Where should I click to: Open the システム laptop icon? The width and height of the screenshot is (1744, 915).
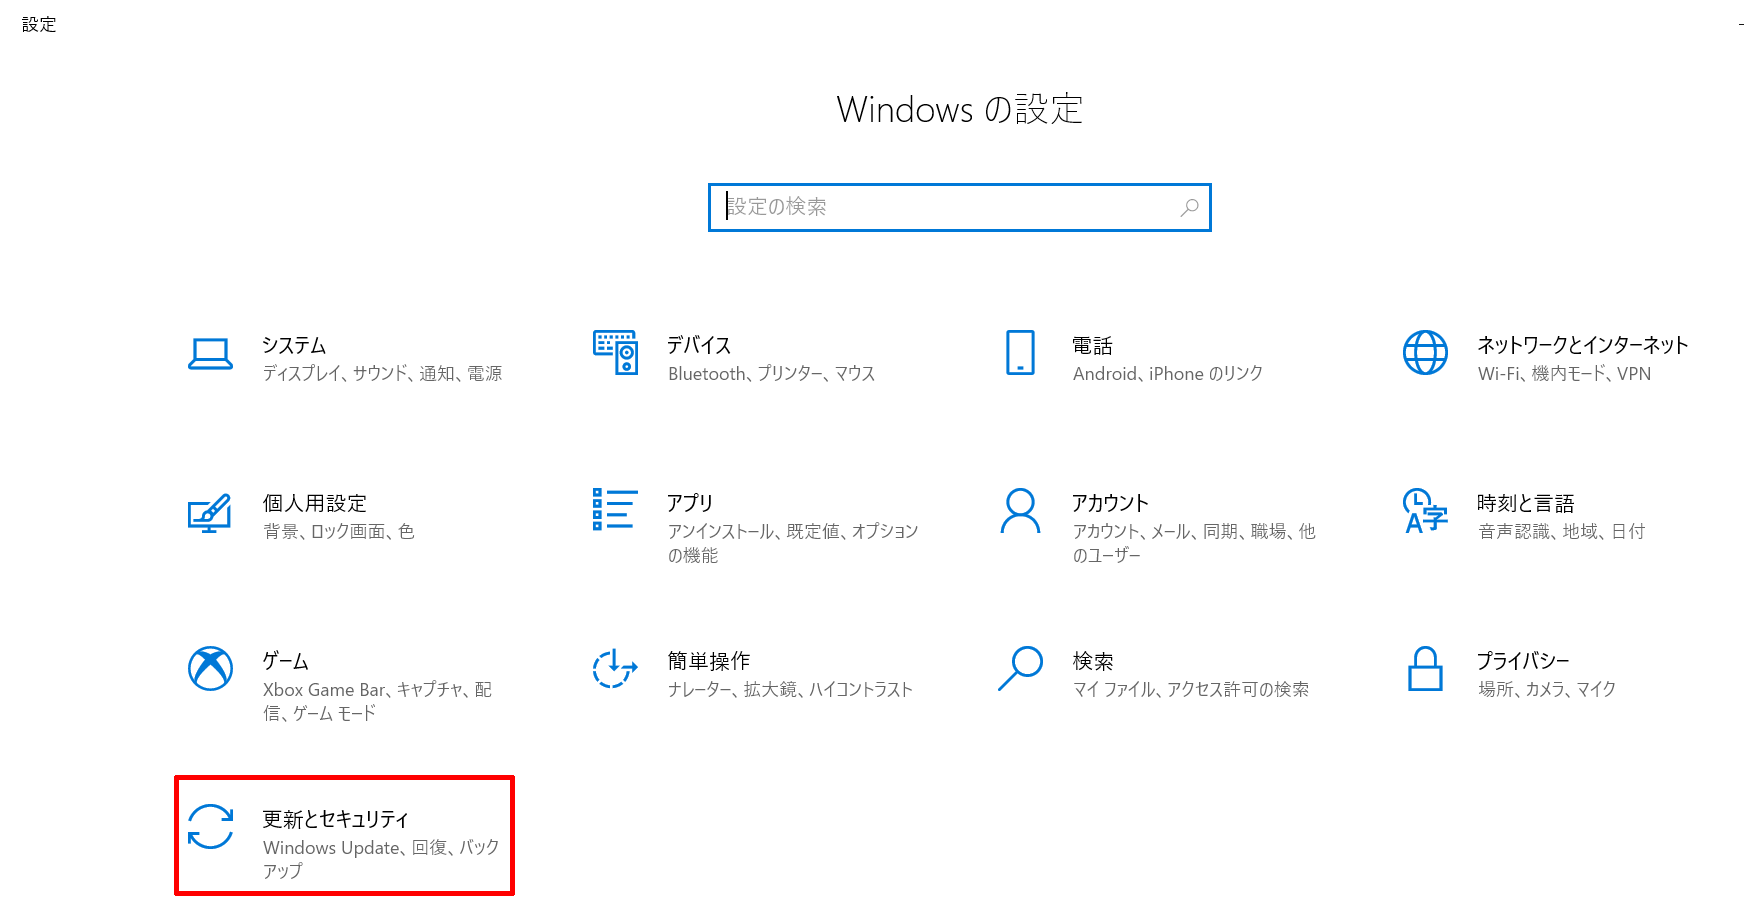click(x=210, y=354)
